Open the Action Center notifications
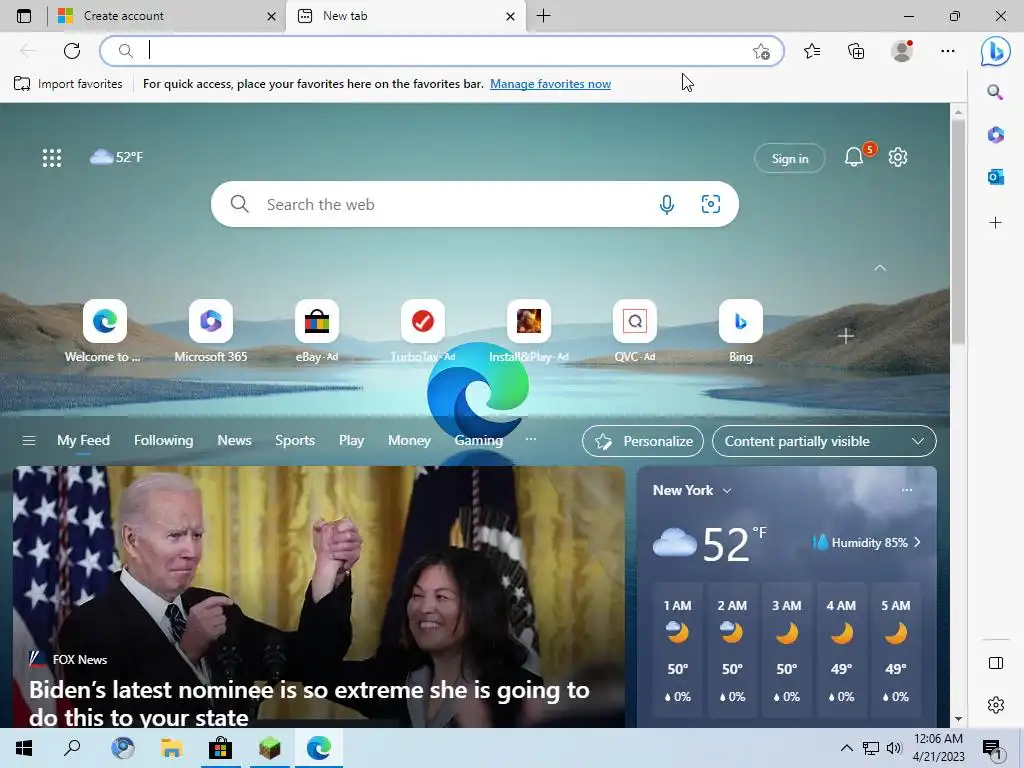The height and width of the screenshot is (768, 1024). click(x=992, y=749)
